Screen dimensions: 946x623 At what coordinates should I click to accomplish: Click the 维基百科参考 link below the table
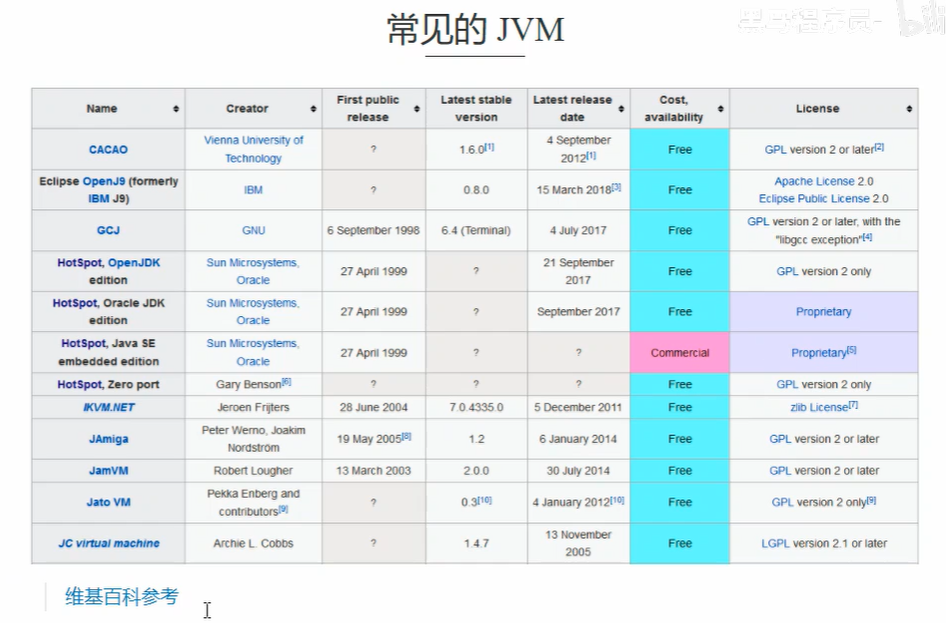119,594
